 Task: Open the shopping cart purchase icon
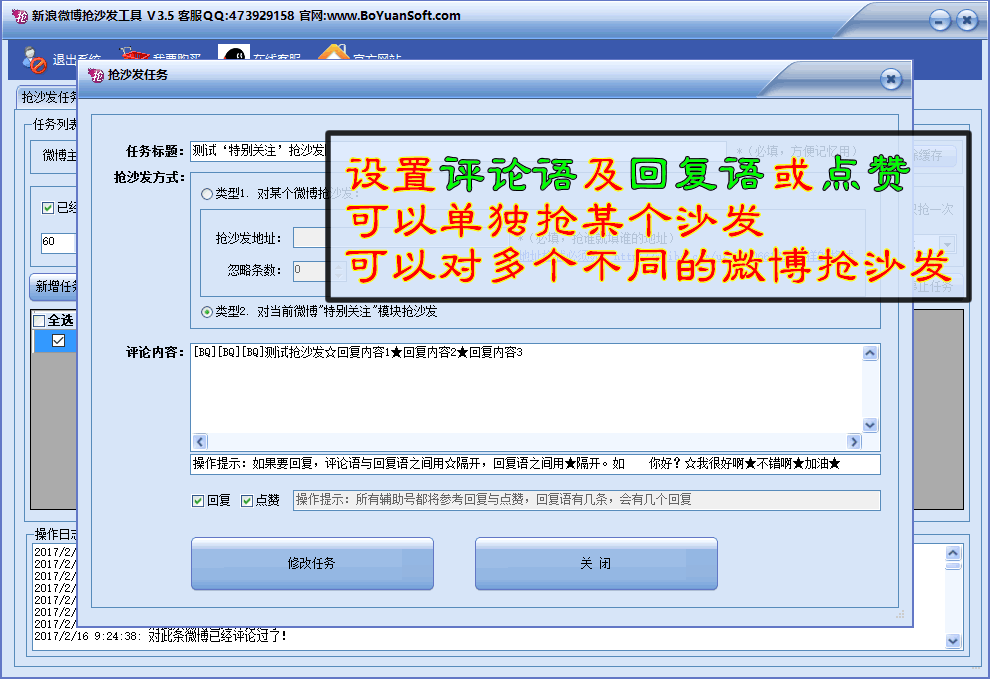click(134, 53)
